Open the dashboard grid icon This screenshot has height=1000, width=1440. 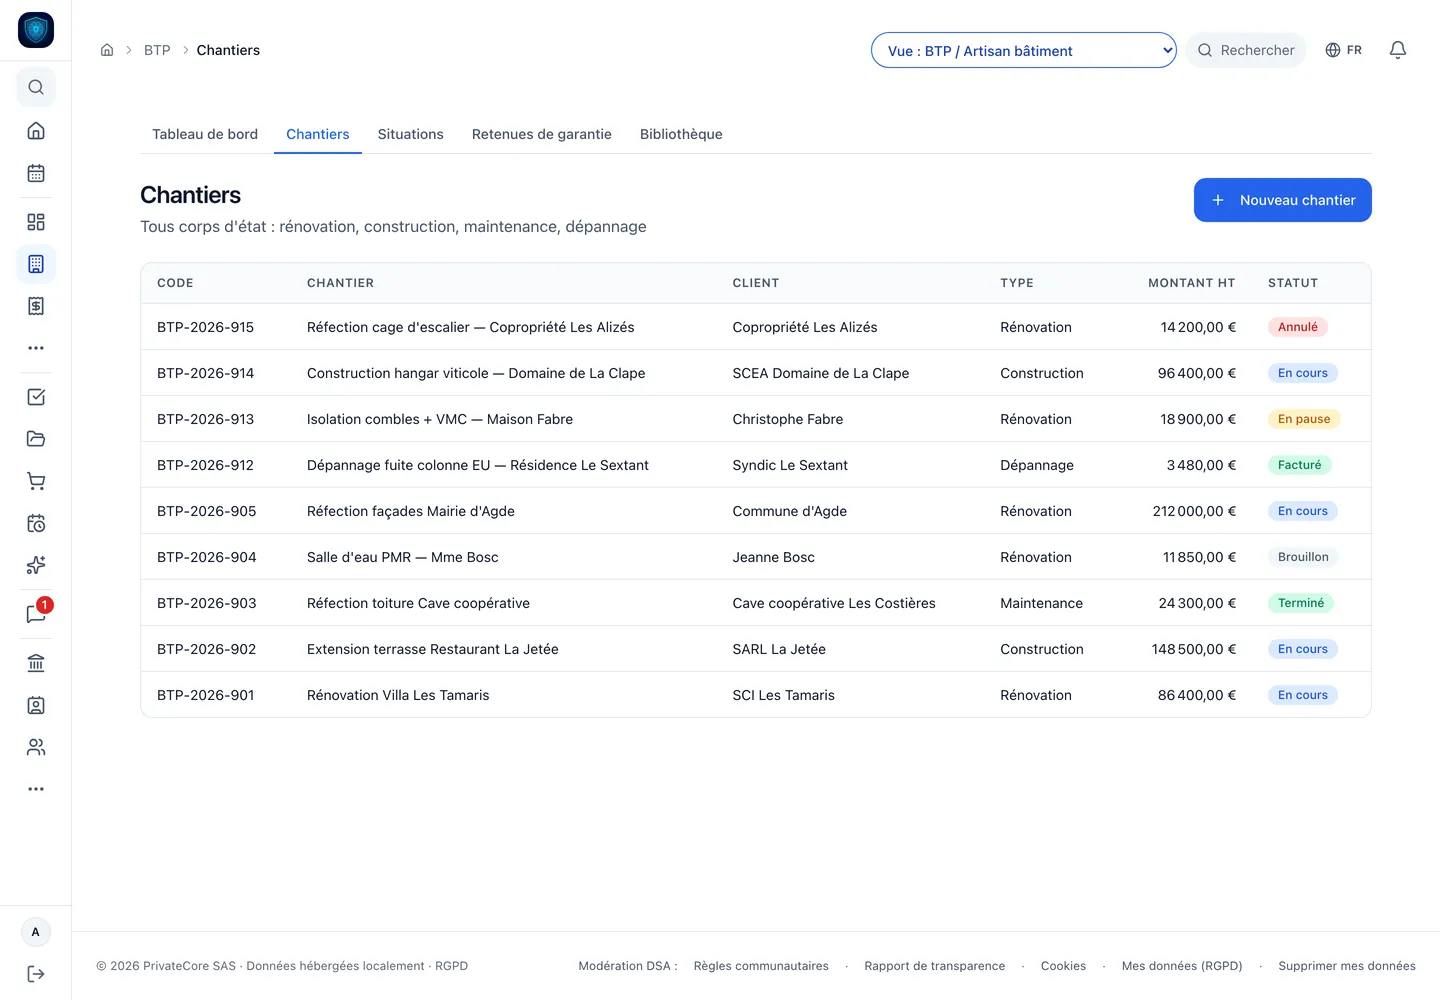(36, 222)
